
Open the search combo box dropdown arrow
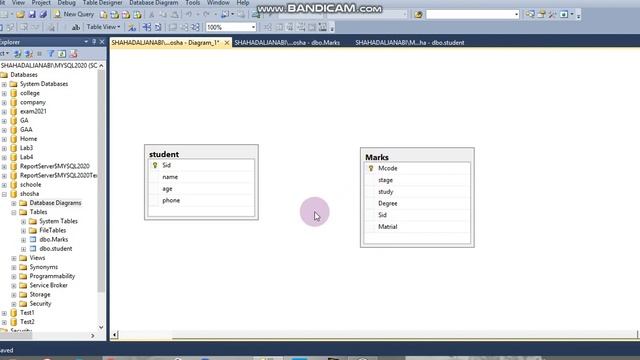point(516,15)
